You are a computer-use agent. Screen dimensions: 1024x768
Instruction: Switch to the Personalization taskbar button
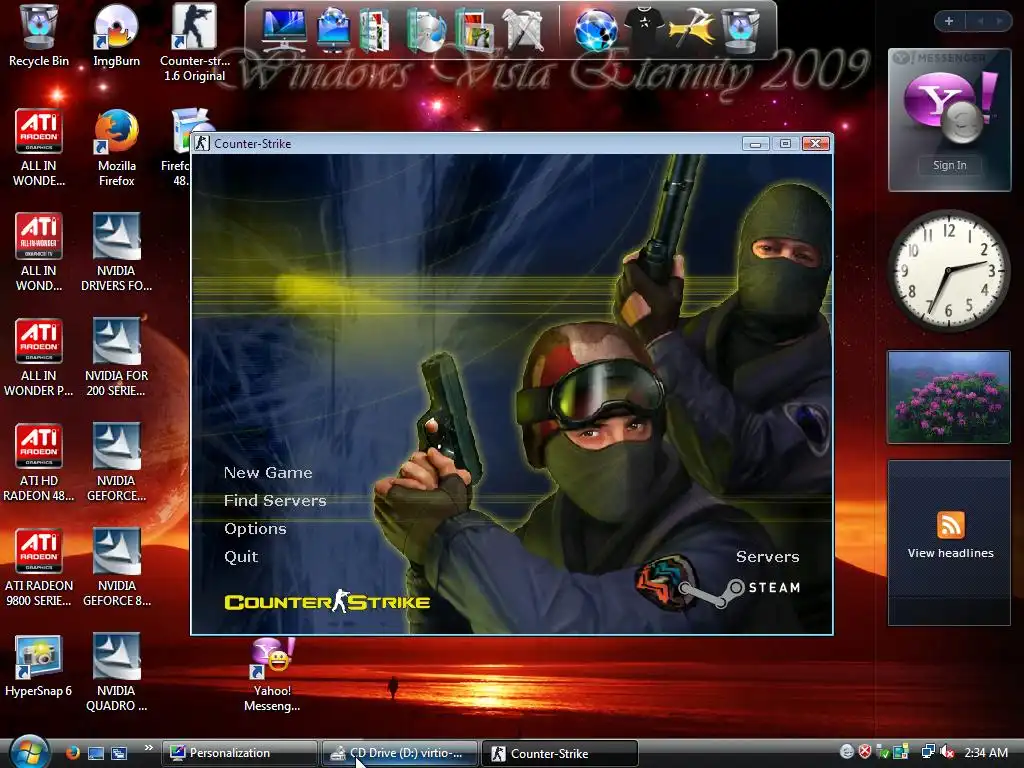tap(240, 754)
